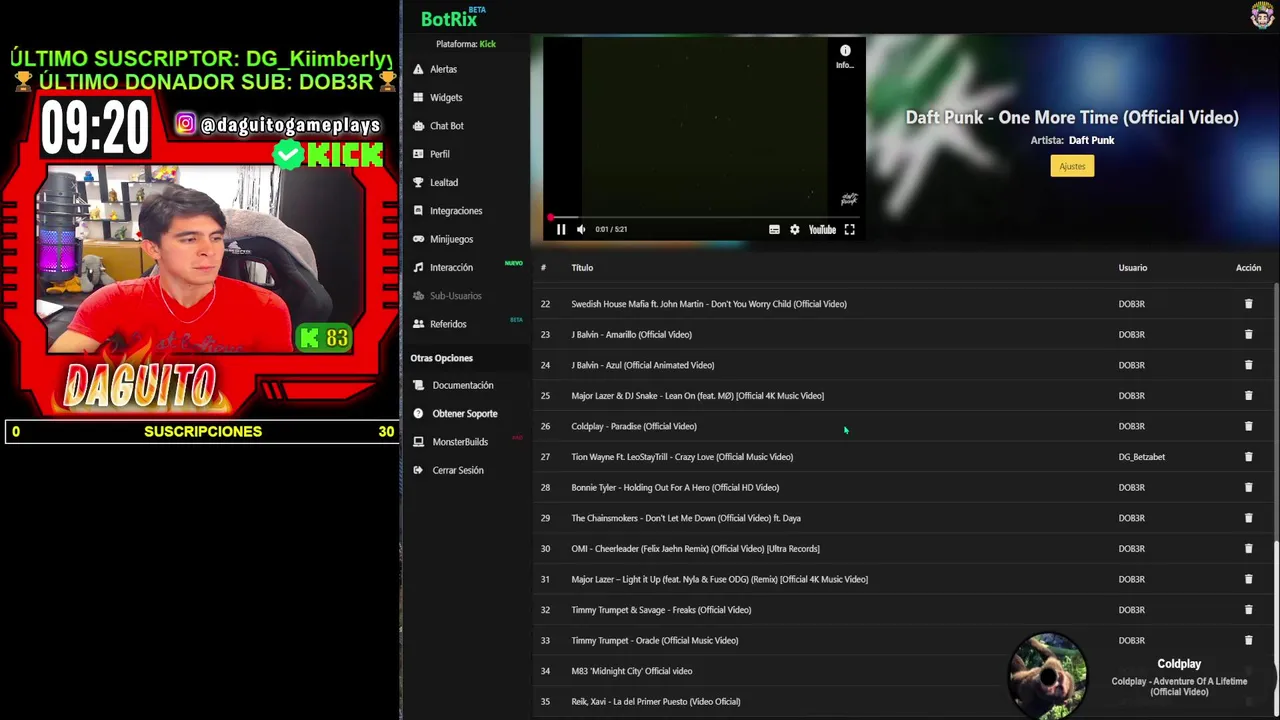Delete Coldplay - Paradise song
Viewport: 1280px width, 720px height.
1248,426
